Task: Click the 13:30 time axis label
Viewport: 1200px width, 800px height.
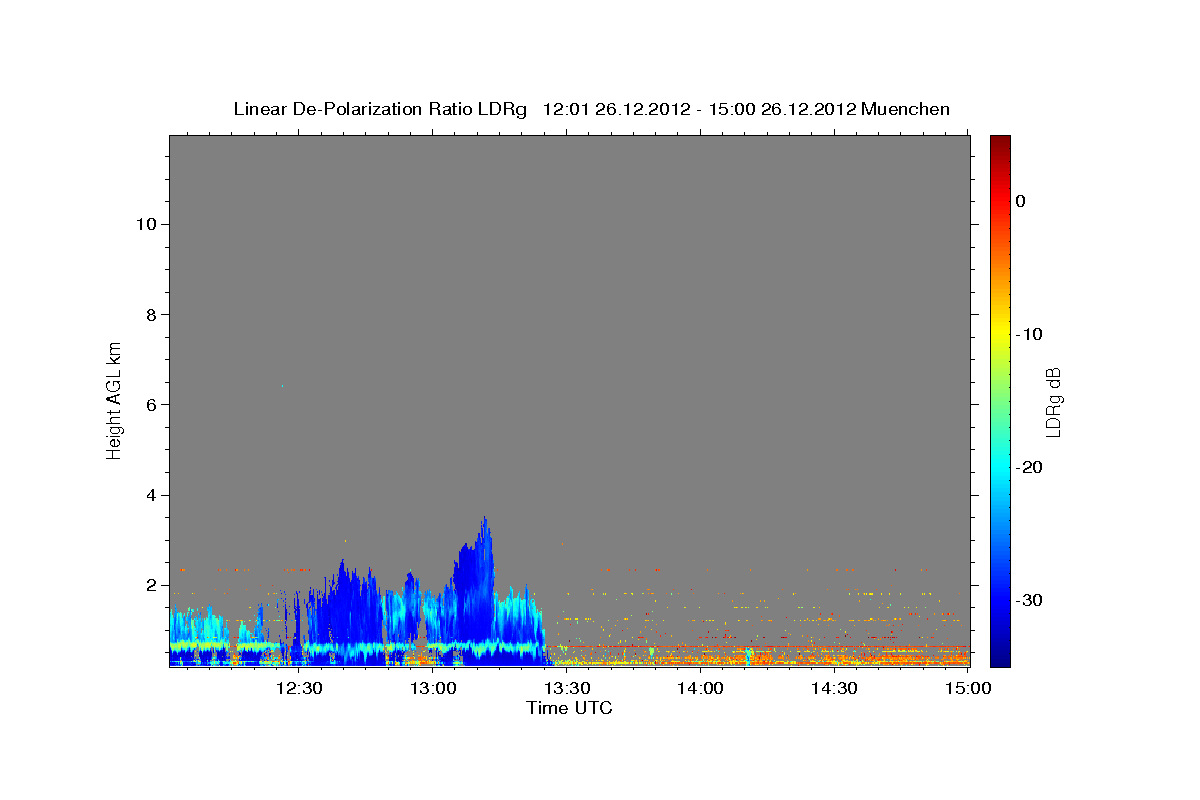Action: 567,688
